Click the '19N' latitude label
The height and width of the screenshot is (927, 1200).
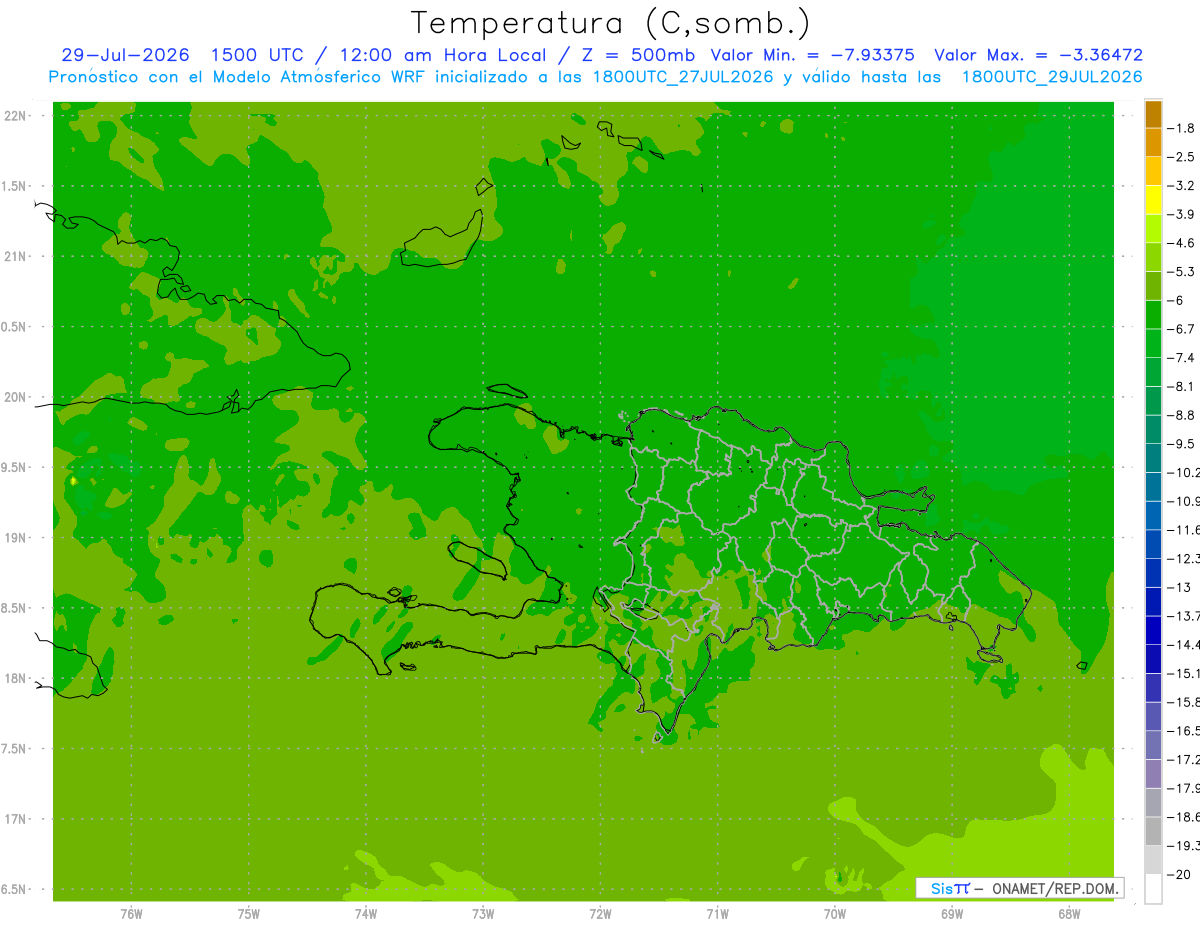coord(15,537)
